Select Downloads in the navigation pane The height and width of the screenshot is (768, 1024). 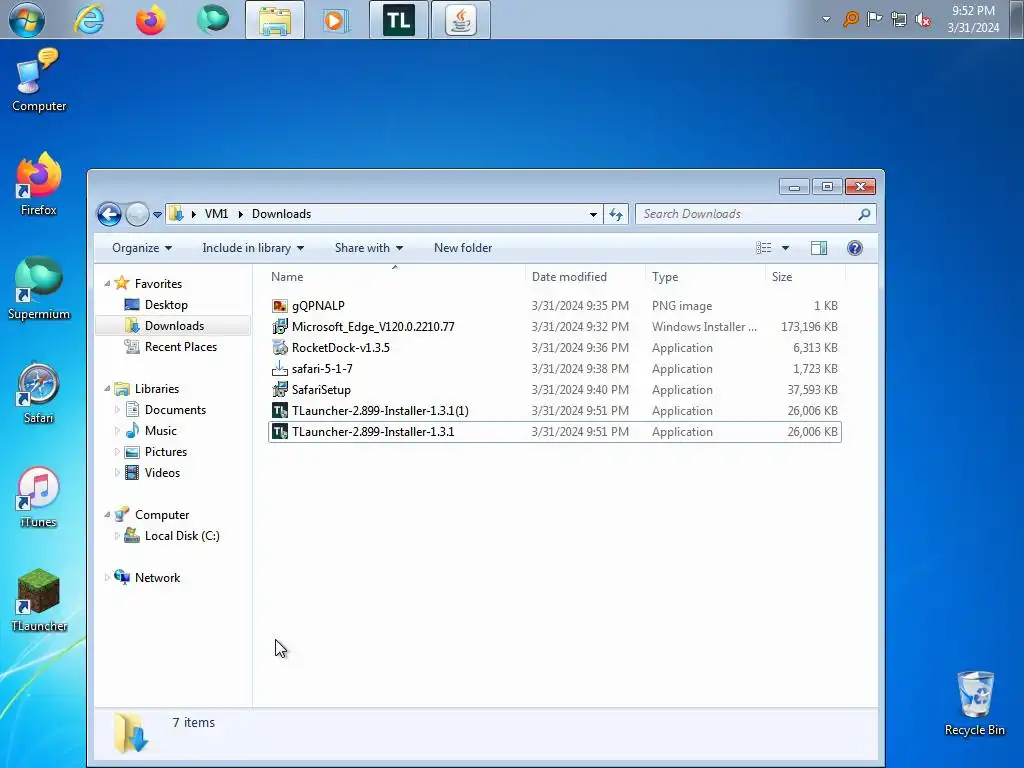pyautogui.click(x=174, y=326)
